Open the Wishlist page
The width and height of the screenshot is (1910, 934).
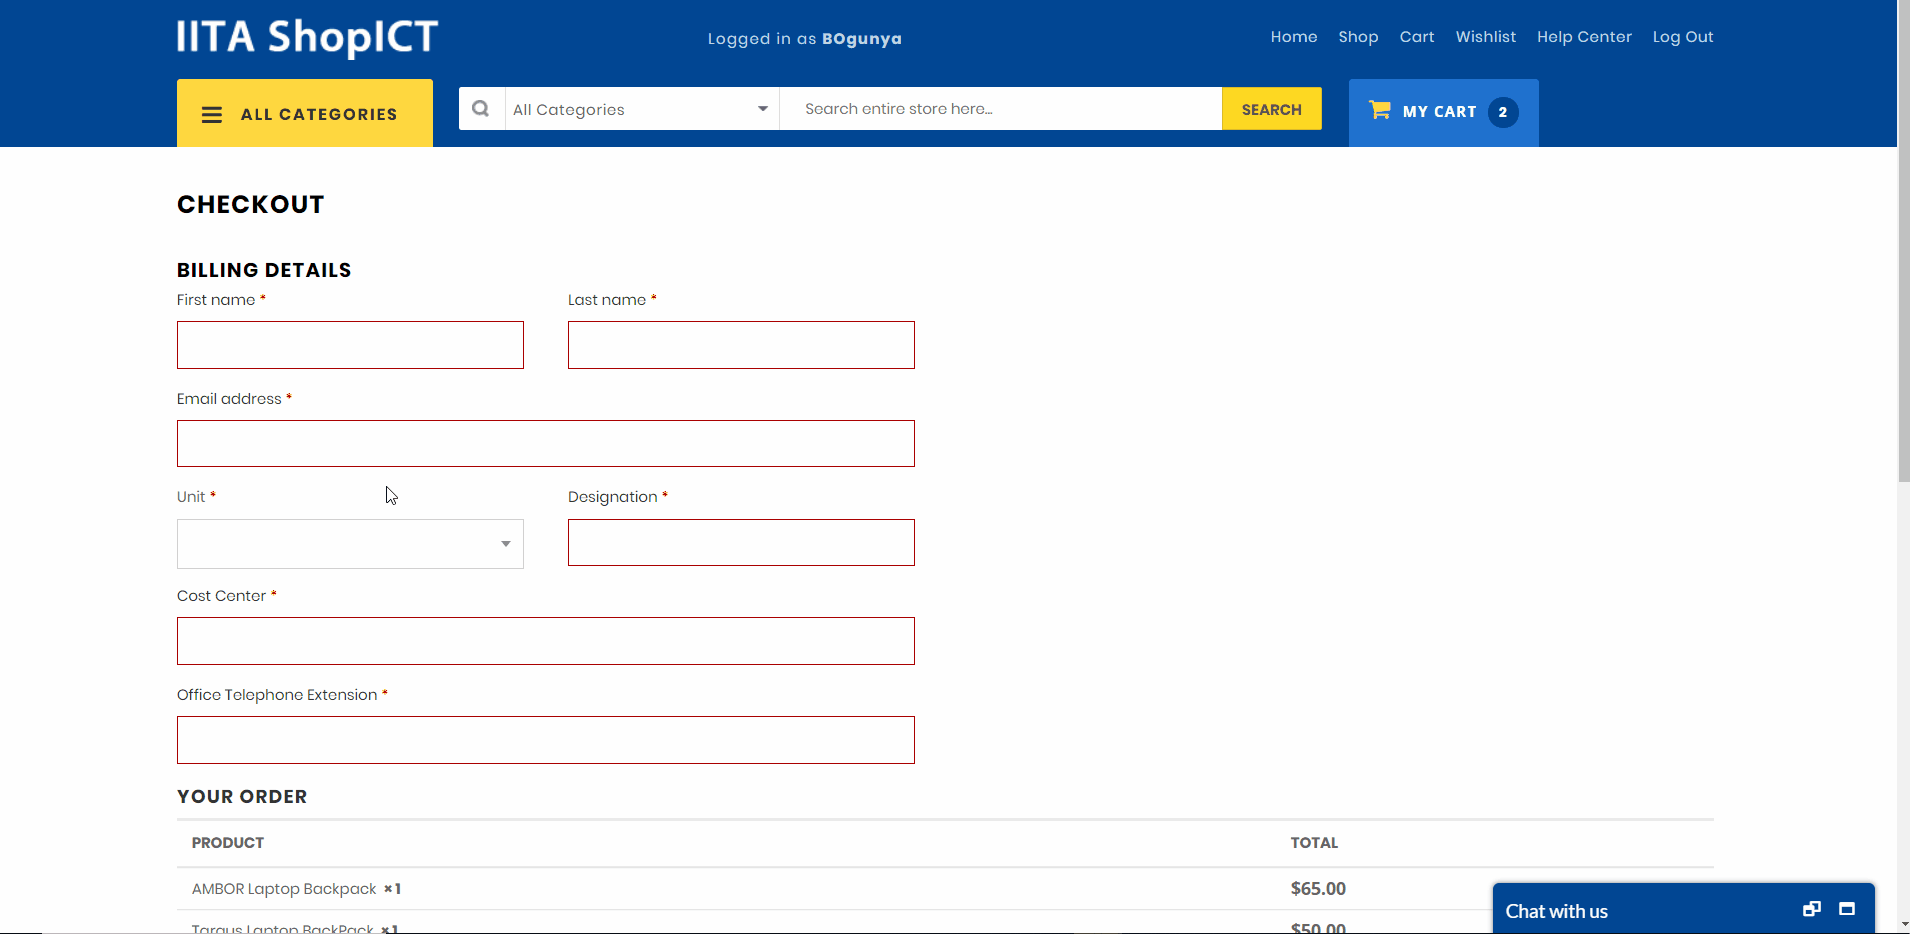pyautogui.click(x=1486, y=37)
